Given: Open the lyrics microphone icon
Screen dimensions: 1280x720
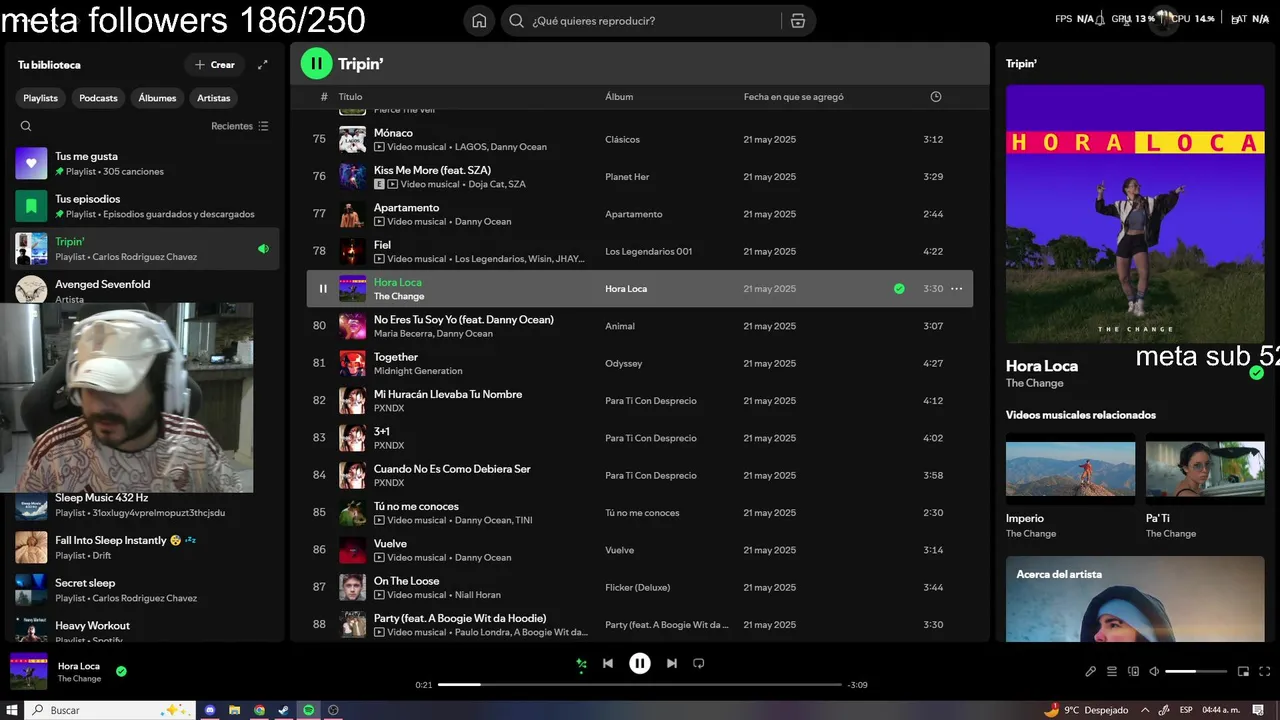Looking at the screenshot, I should [1090, 671].
